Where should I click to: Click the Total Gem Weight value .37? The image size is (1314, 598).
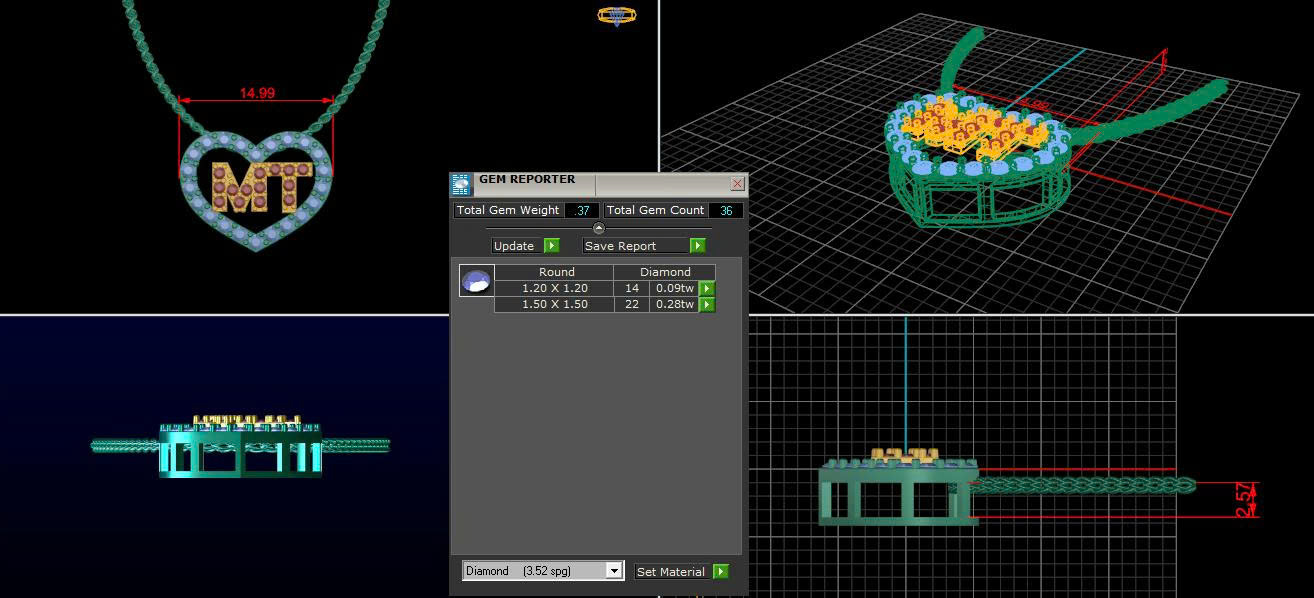(582, 210)
